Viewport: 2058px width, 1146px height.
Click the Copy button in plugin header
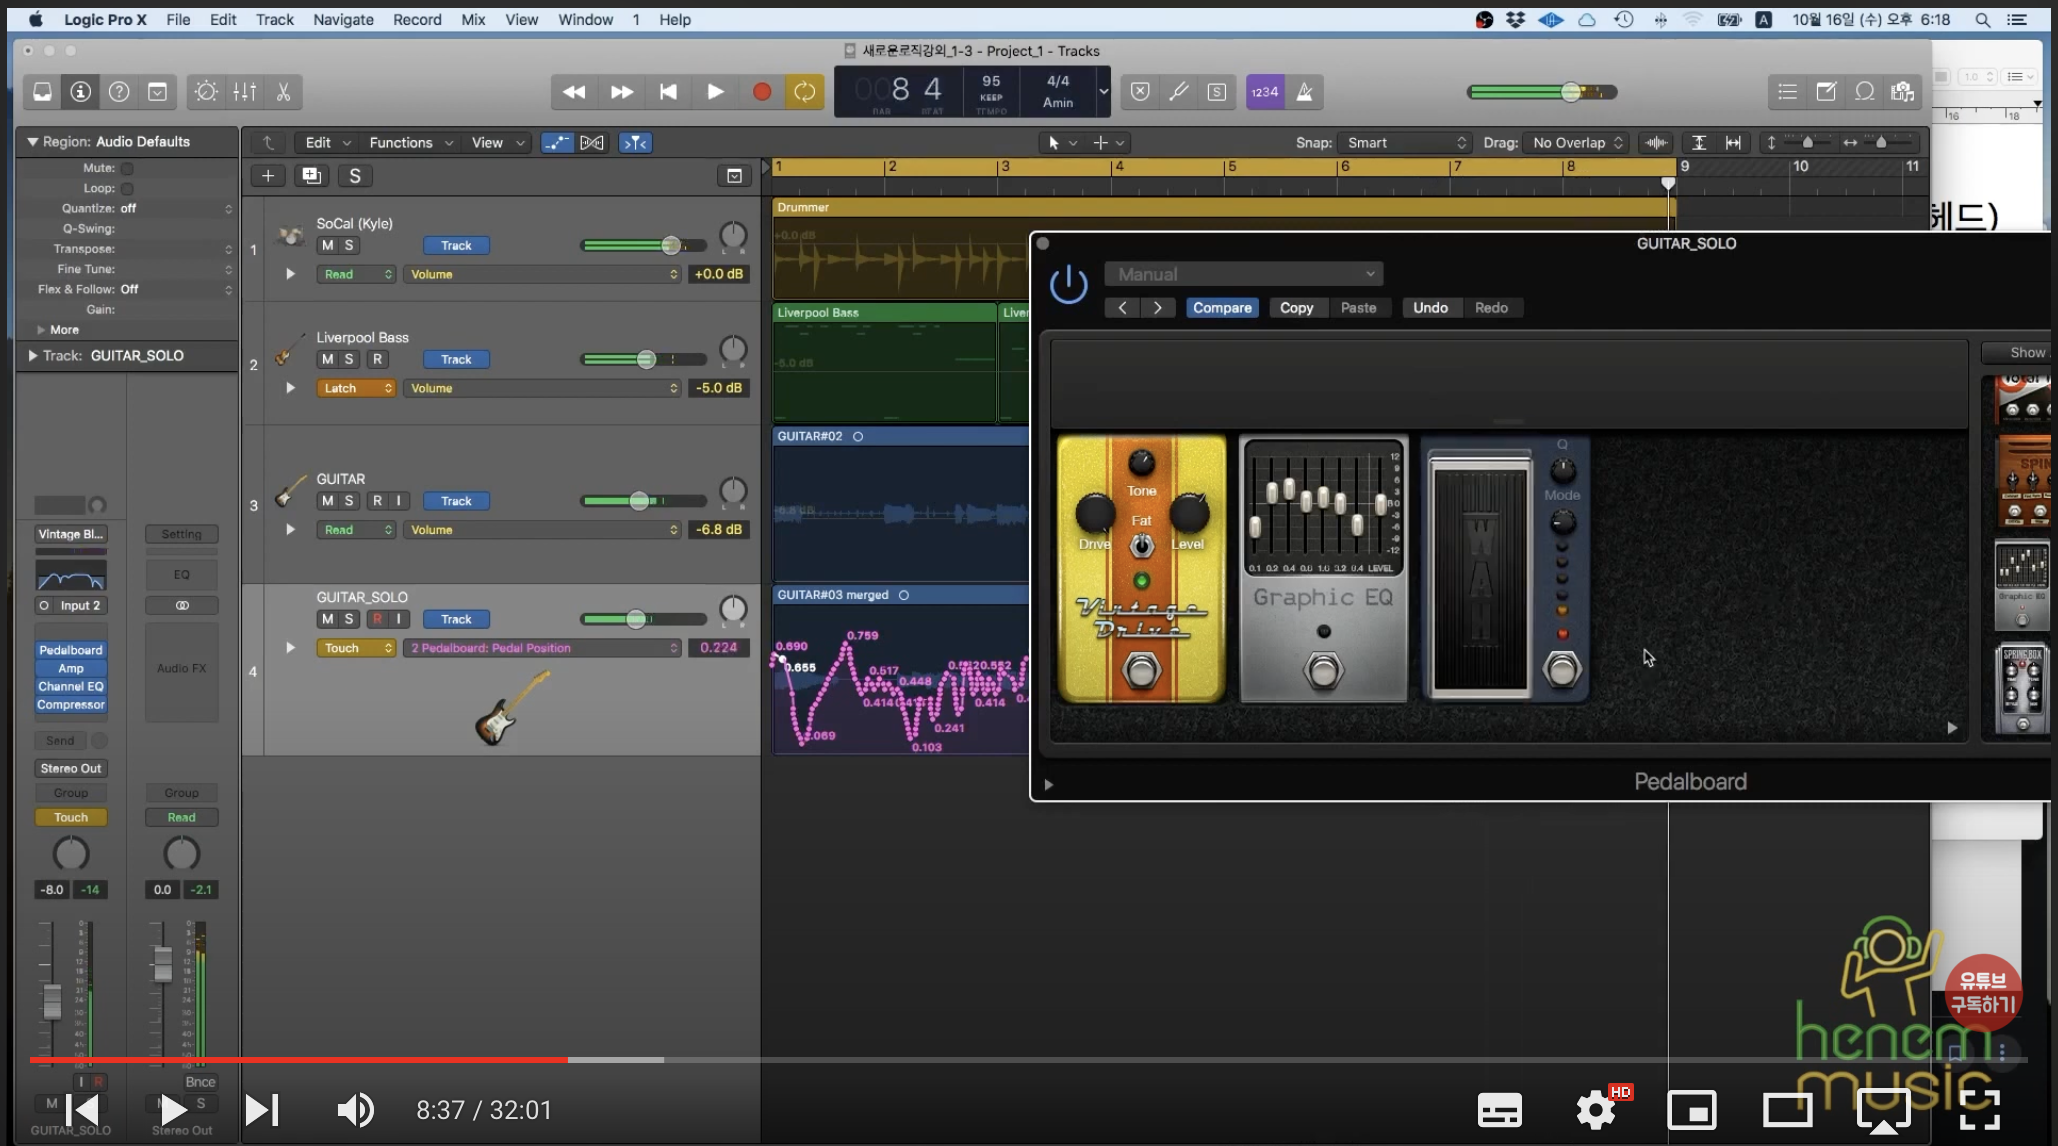point(1296,308)
